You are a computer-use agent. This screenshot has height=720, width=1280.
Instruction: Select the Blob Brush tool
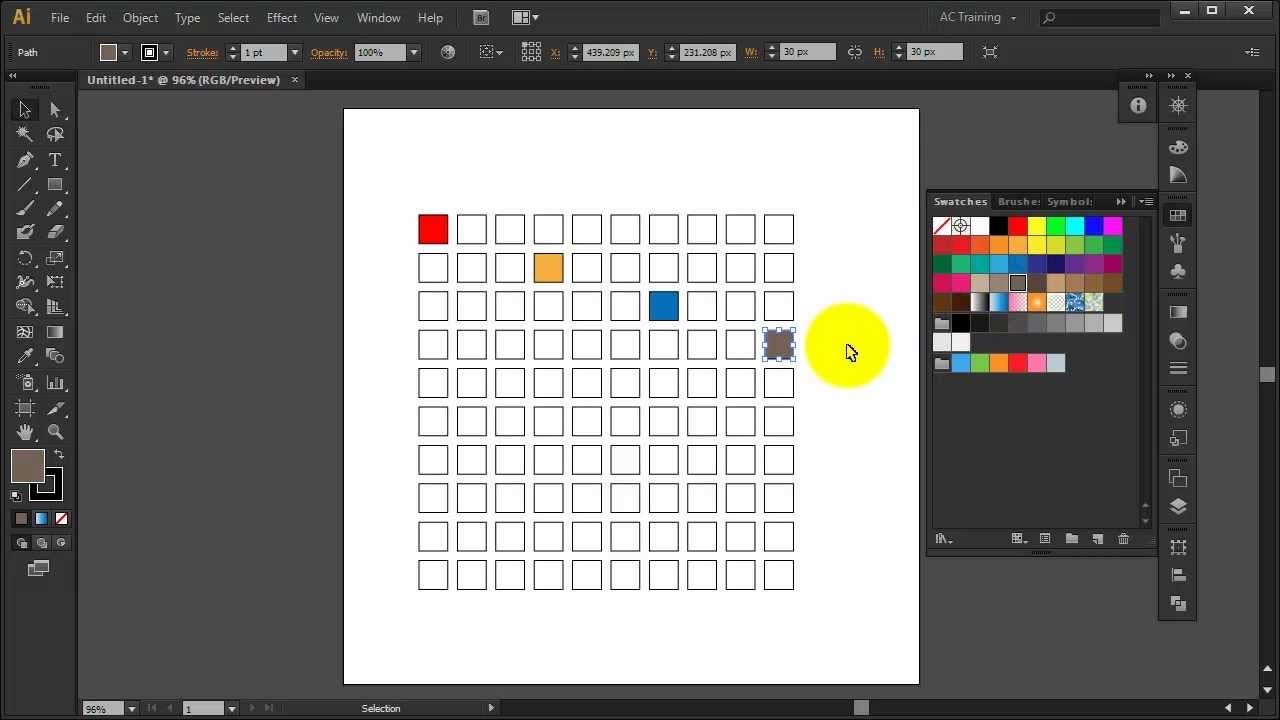[x=25, y=232]
